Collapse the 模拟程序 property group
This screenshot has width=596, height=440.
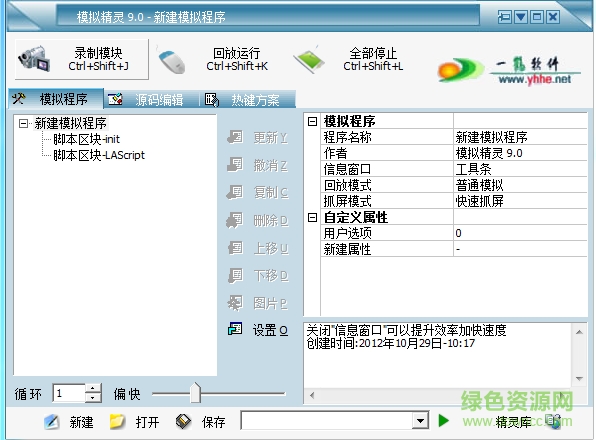coord(312,122)
